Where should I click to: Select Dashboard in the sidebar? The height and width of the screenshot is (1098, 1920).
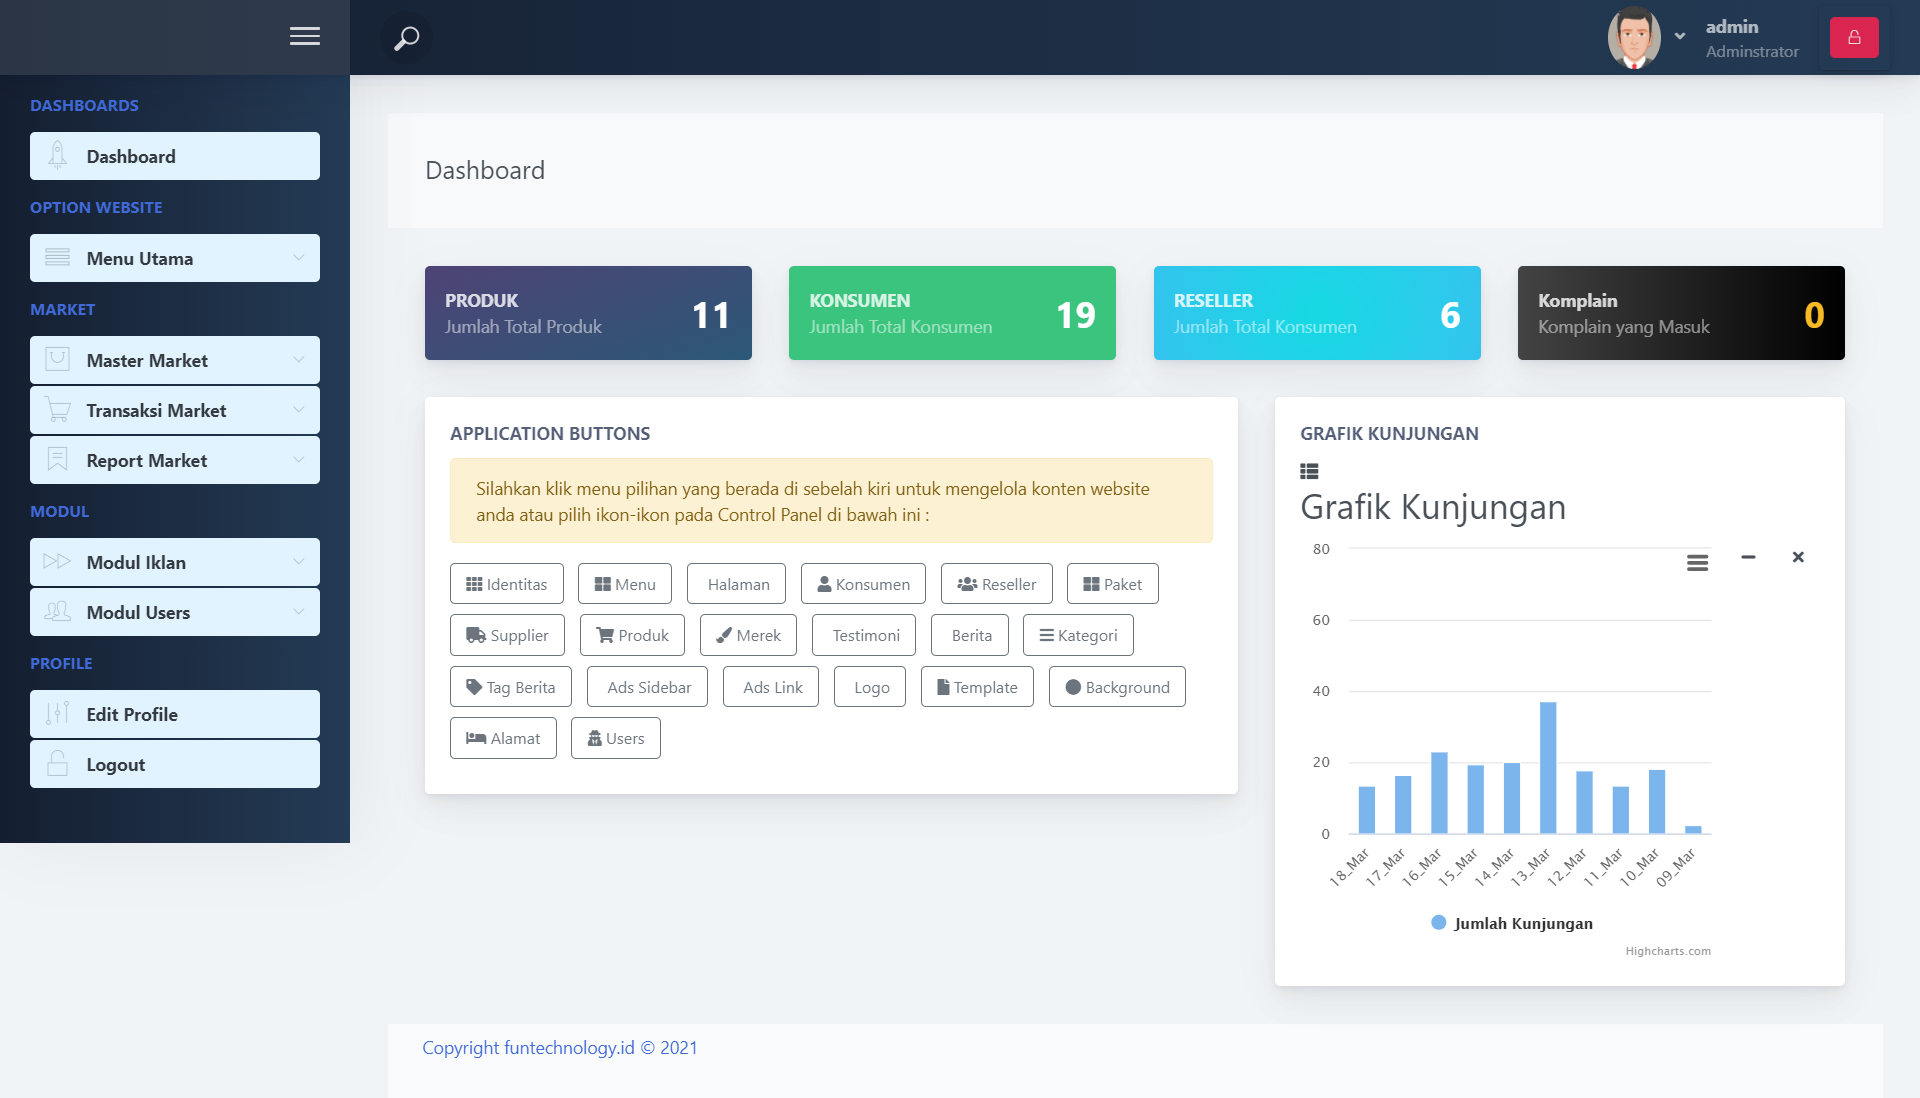[175, 156]
